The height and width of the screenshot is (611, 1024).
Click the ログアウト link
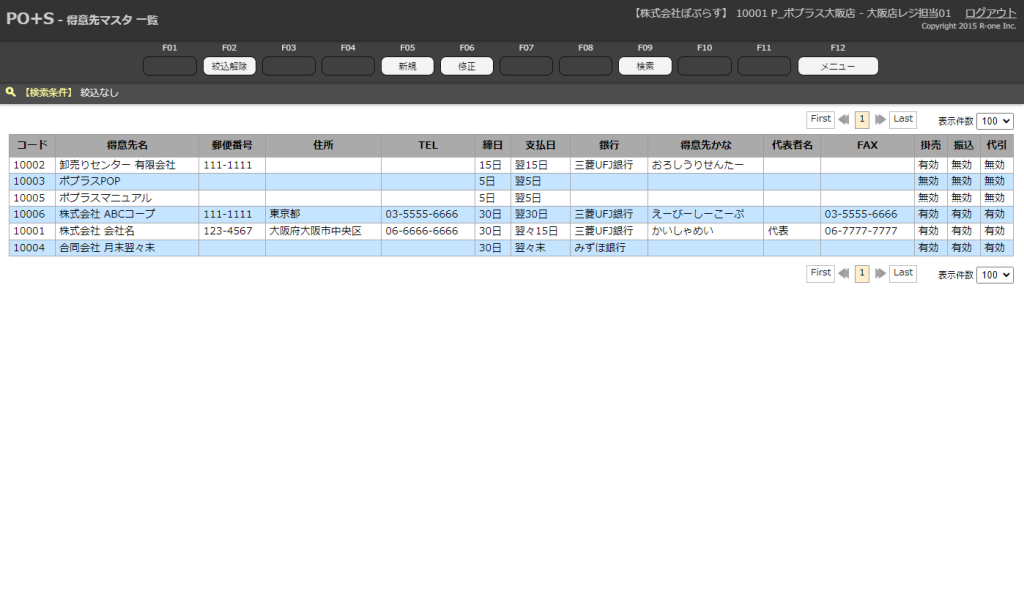click(x=990, y=13)
